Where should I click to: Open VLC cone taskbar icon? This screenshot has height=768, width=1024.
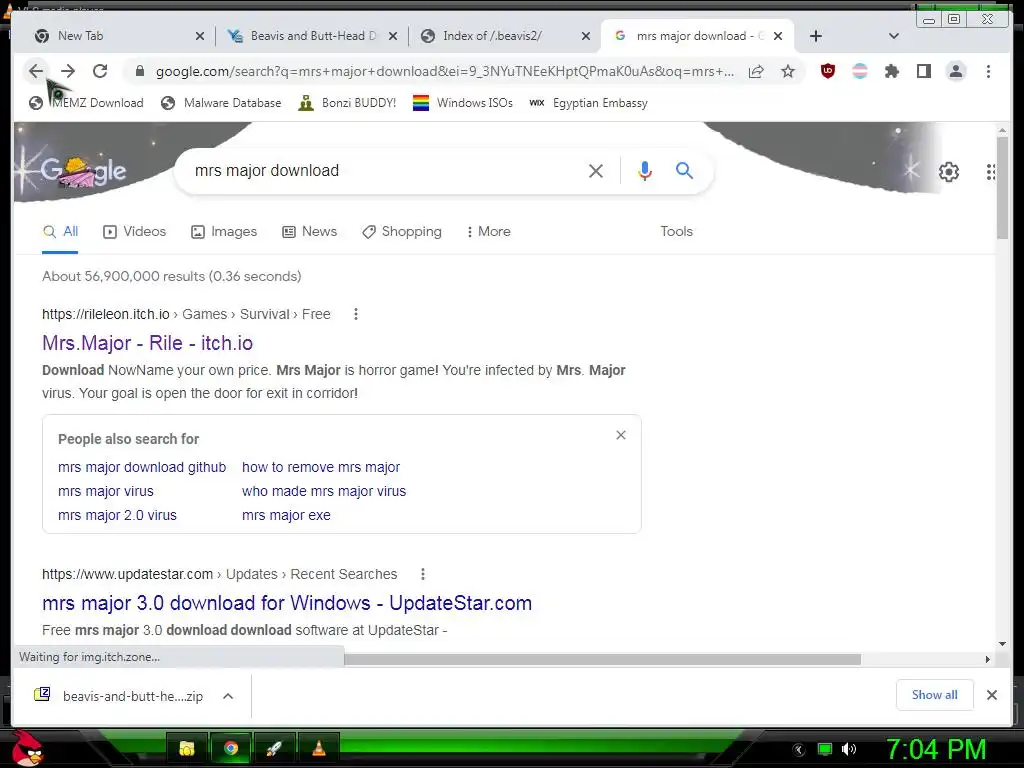(319, 748)
